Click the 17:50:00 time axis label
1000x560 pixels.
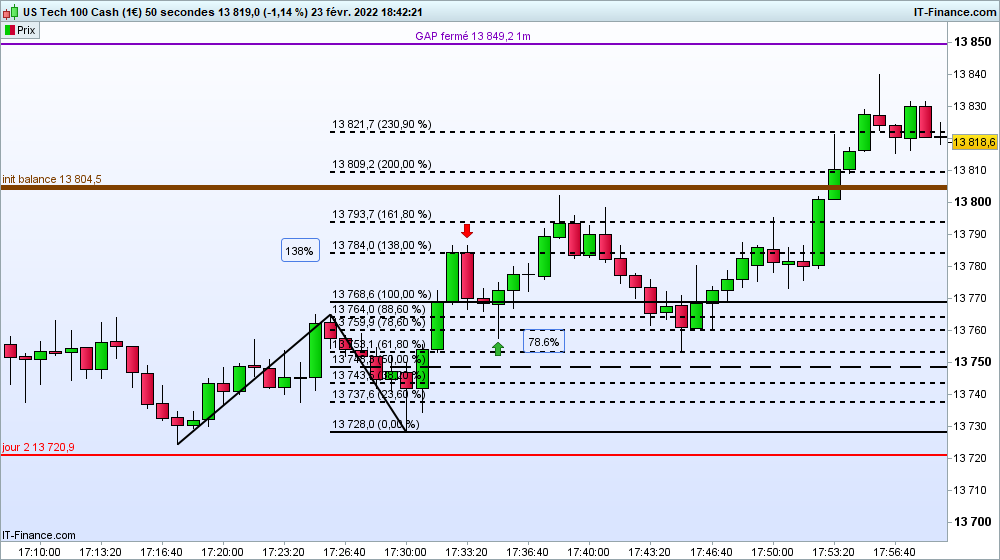(772, 552)
